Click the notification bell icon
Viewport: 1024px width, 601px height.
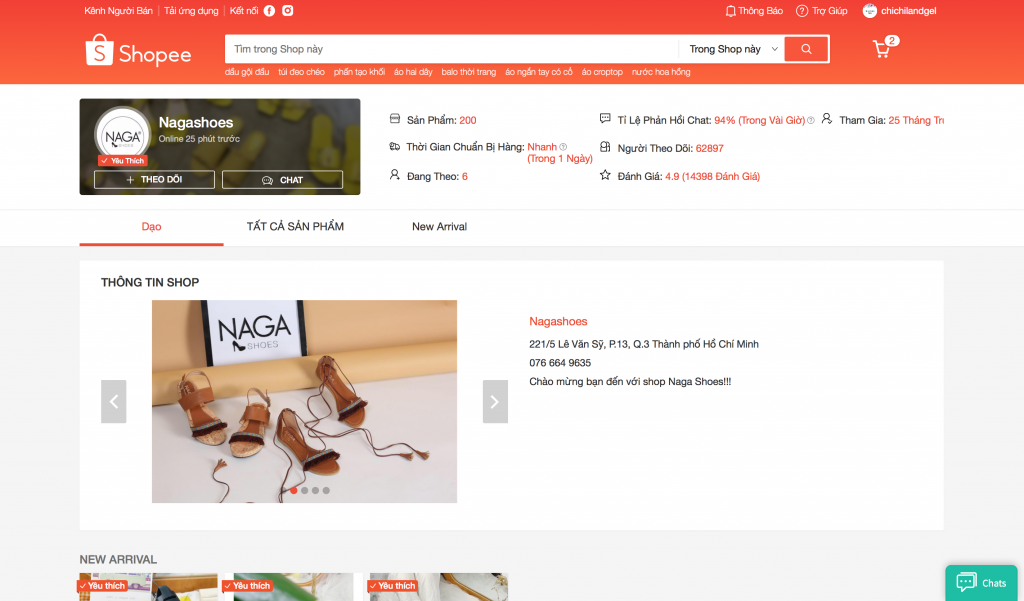click(731, 11)
